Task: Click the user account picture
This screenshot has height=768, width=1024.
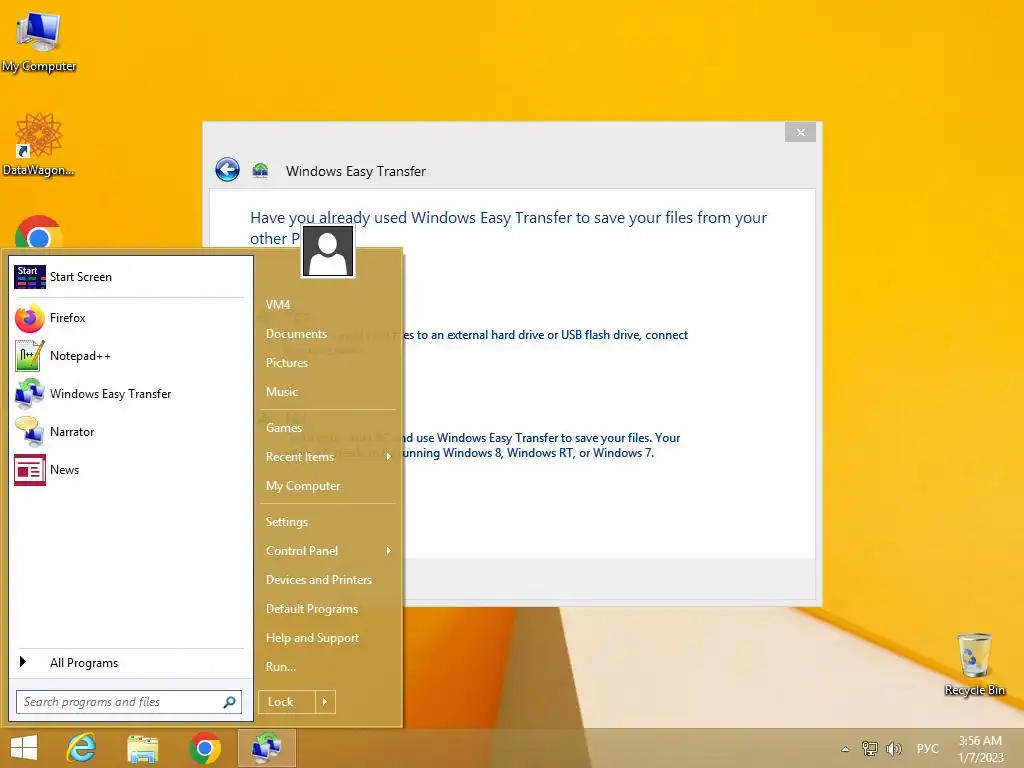Action: 328,251
